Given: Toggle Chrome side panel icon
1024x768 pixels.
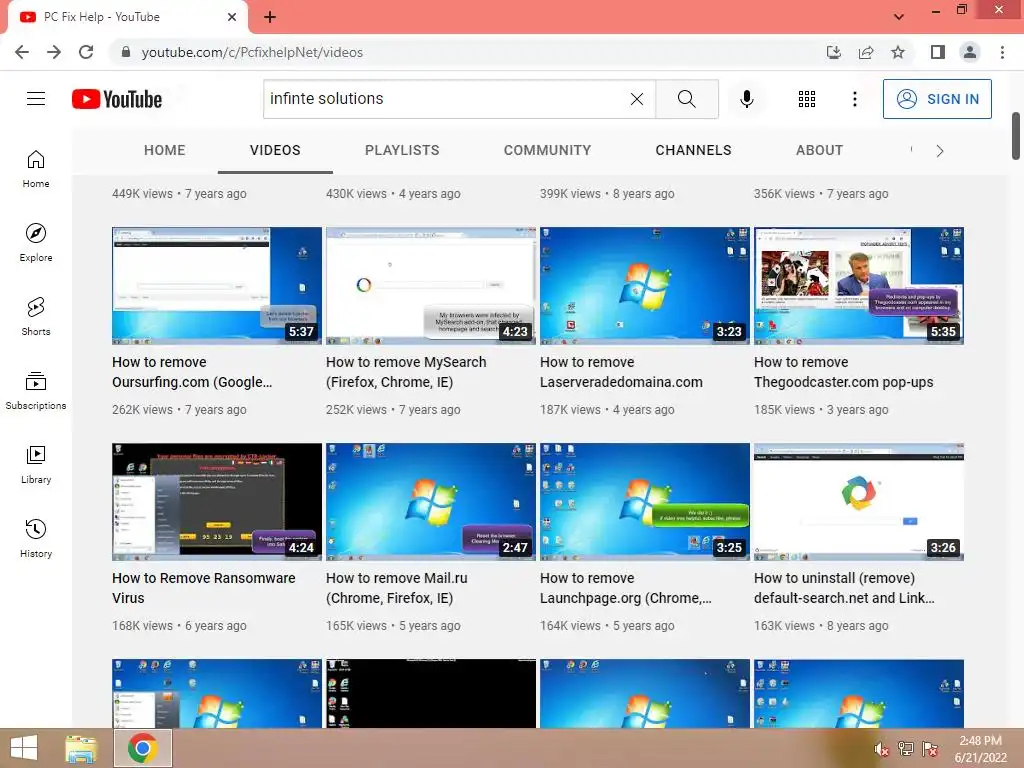Looking at the screenshot, I should tap(938, 52).
